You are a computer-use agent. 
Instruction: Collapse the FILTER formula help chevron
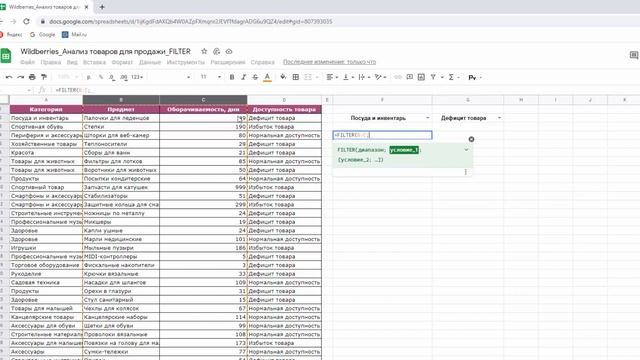(x=466, y=150)
